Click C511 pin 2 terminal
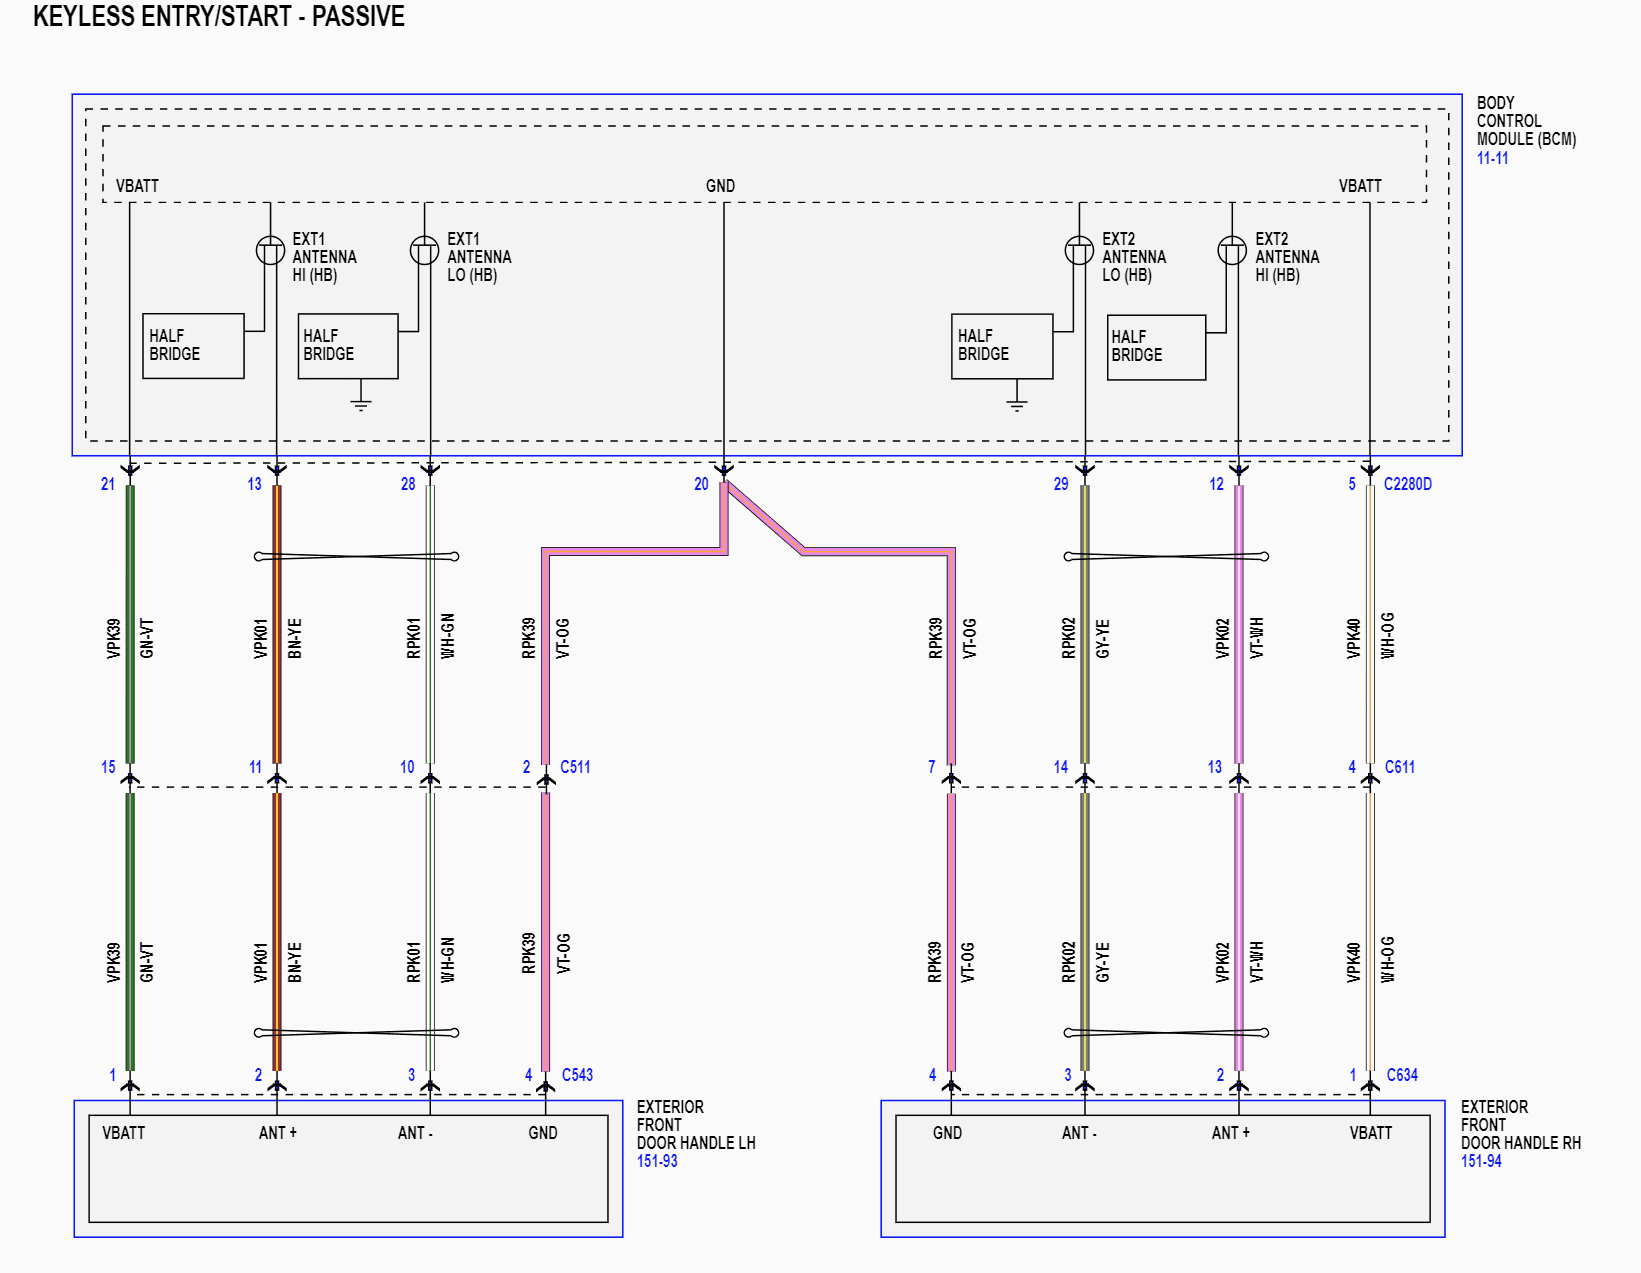 (545, 778)
